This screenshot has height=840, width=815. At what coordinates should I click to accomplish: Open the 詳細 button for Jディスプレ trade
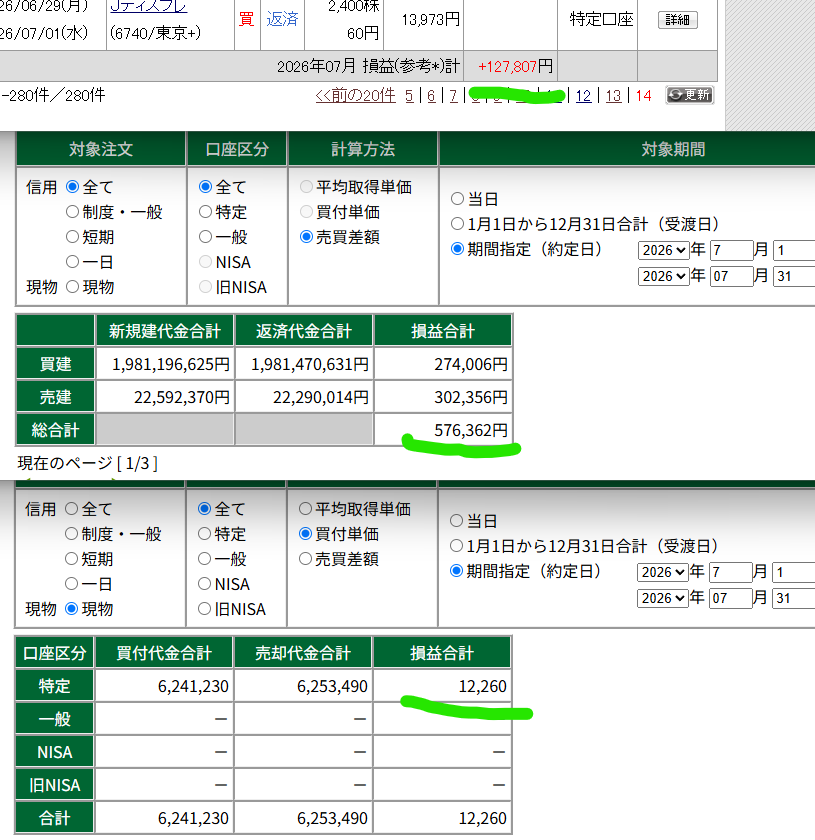677,20
